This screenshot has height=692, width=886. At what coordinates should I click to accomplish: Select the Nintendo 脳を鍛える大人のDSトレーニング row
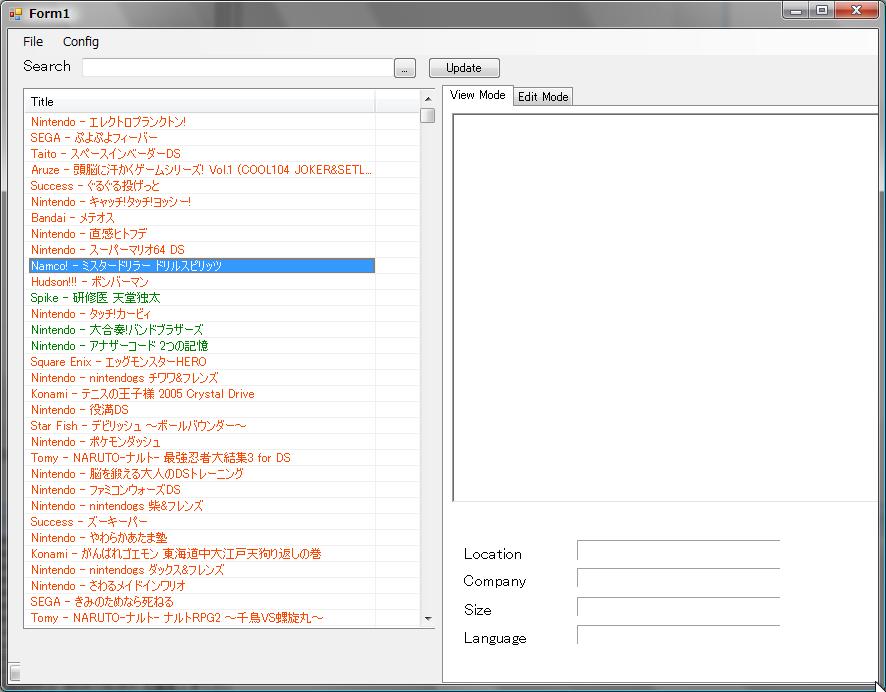click(202, 474)
